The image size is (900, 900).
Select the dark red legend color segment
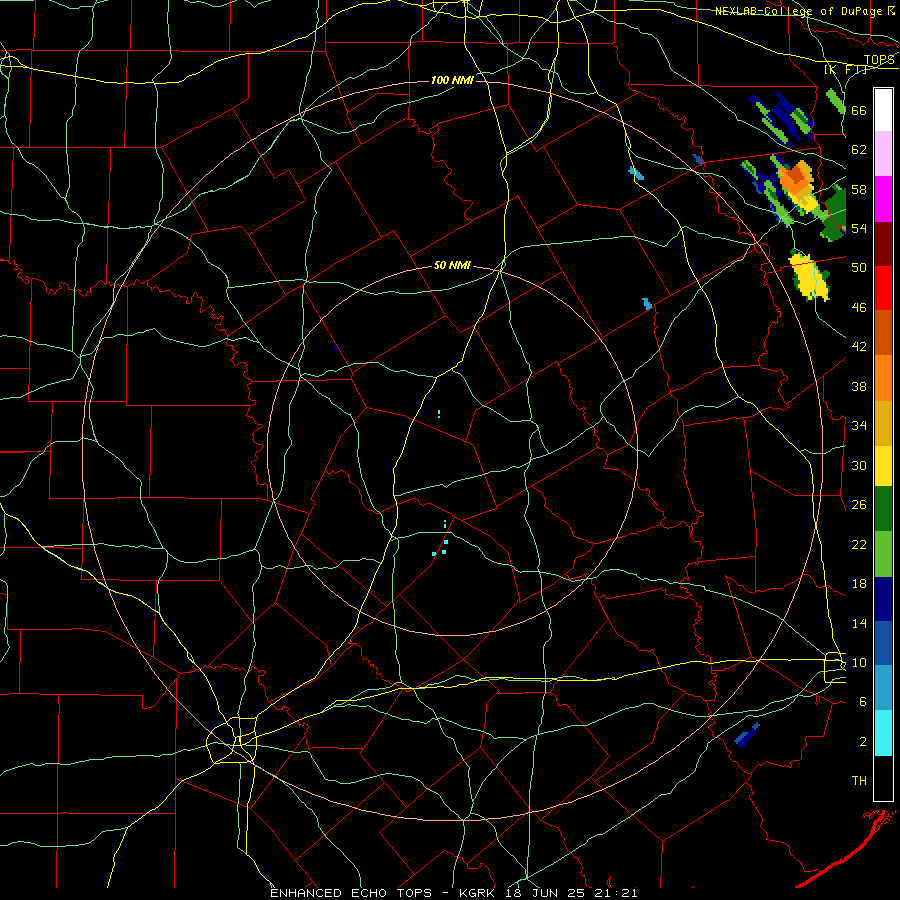point(883,243)
